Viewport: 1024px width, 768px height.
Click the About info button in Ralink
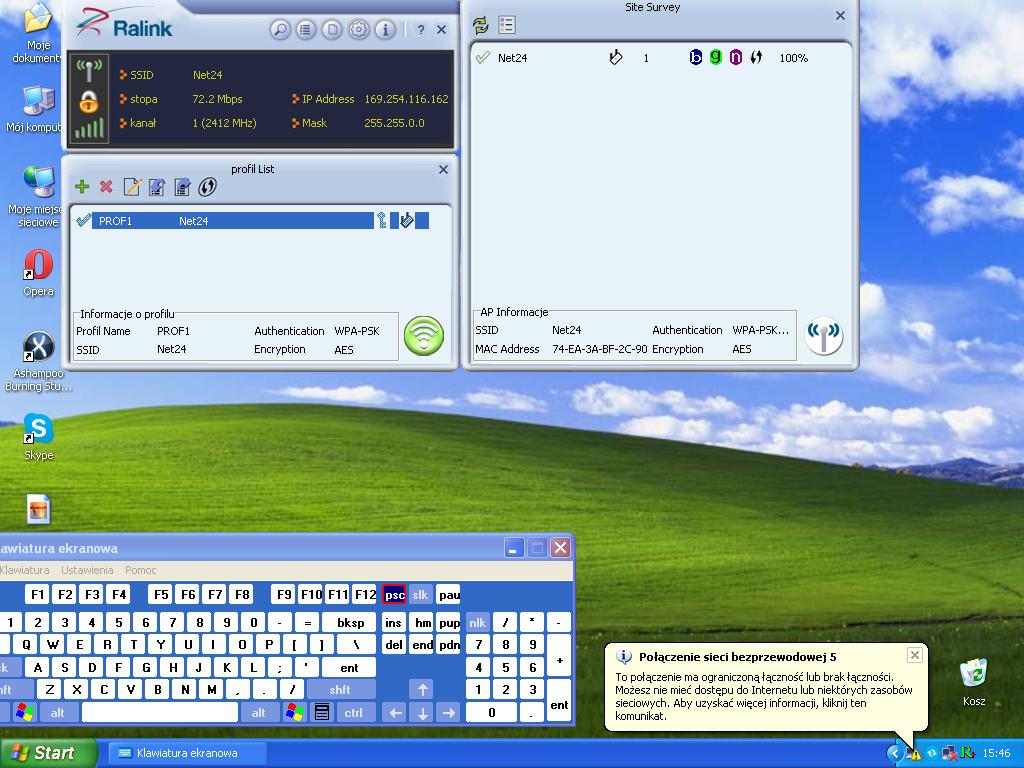[385, 29]
